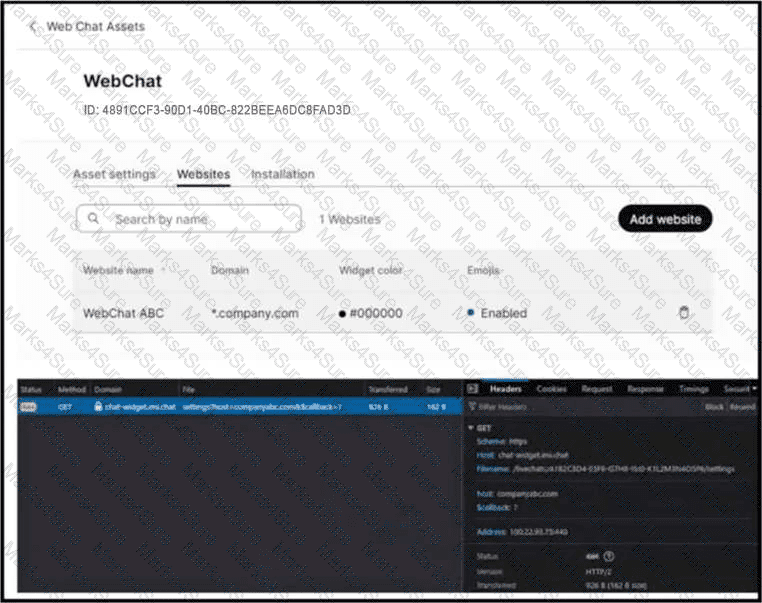Screen dimensions: 762x603
Task: Open the Installation tab
Action: [282, 174]
